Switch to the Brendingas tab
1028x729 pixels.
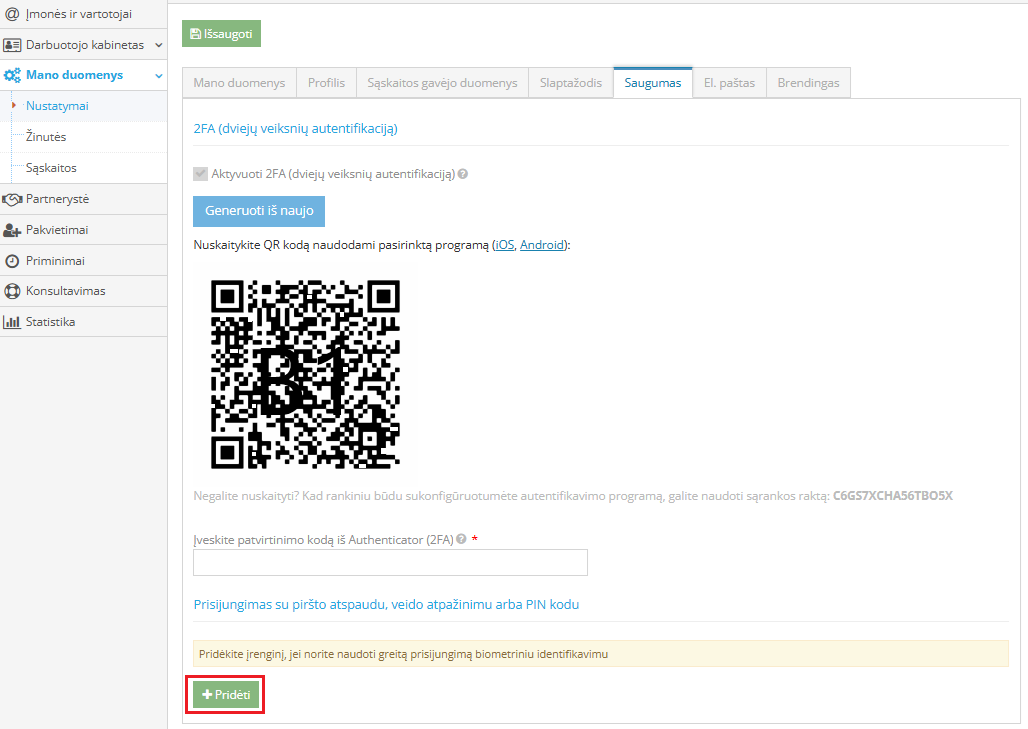pos(808,83)
